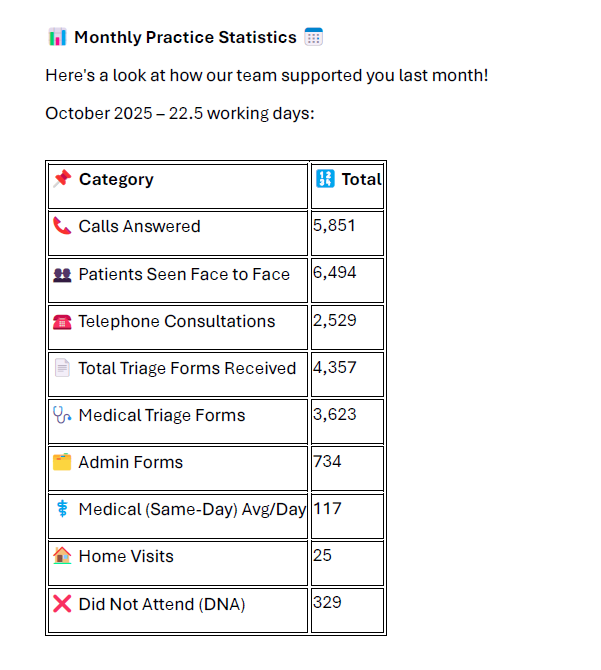Click the house icon for Home Visits

pyautogui.click(x=62, y=557)
